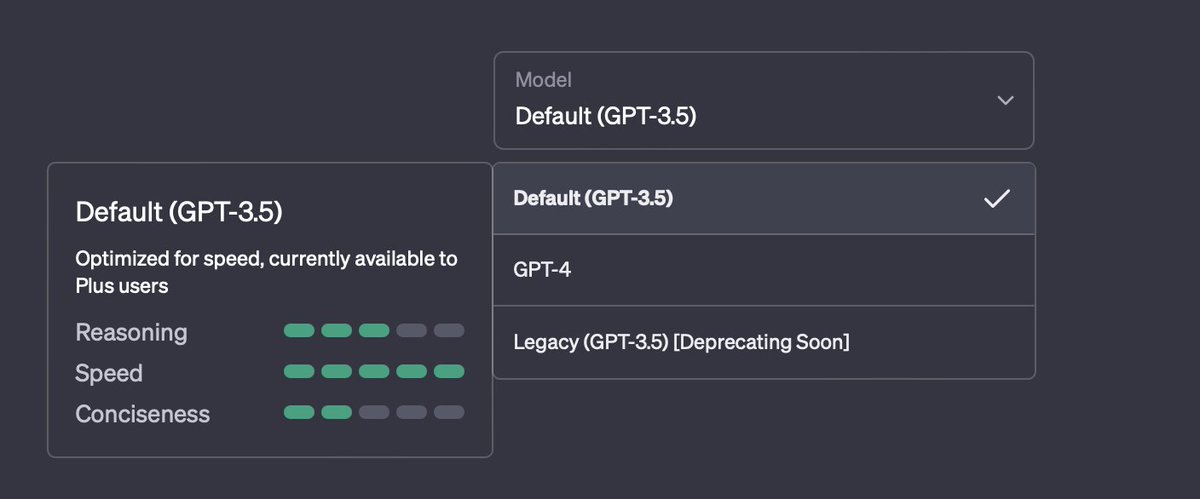Click the Conciseness label

click(143, 414)
